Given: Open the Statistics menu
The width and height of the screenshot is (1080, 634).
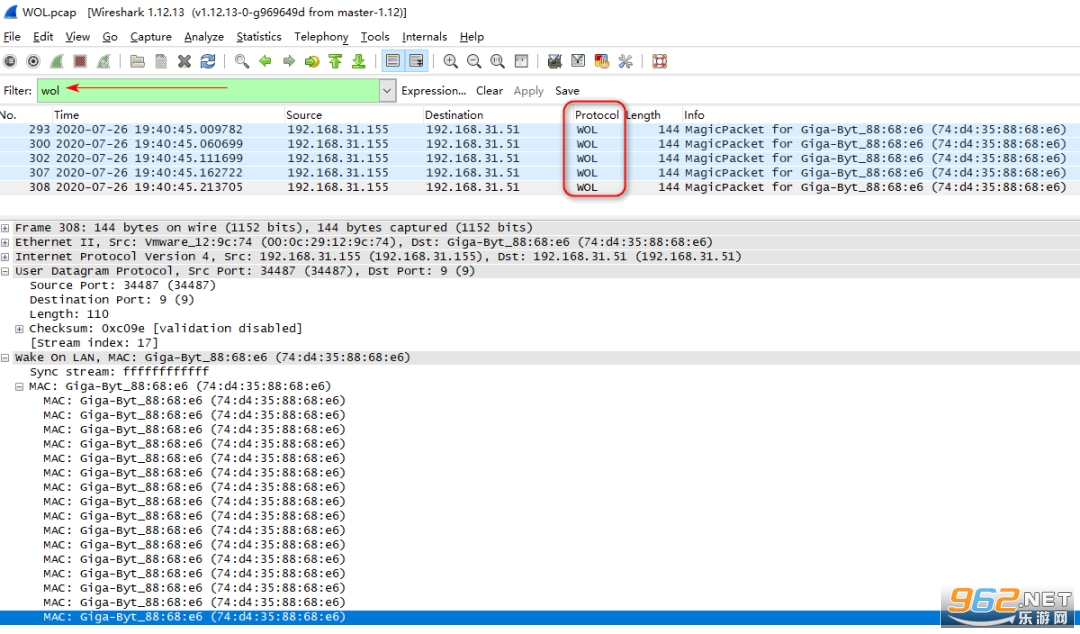Looking at the screenshot, I should (258, 37).
